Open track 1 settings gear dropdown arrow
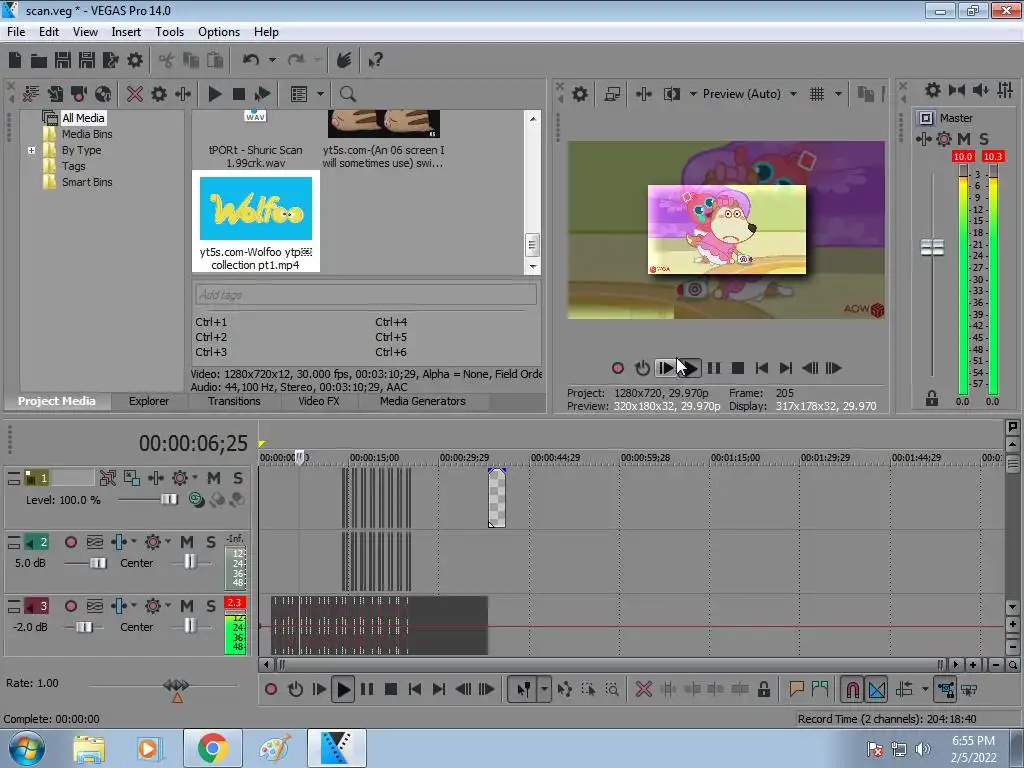Screen dimensions: 1024x768 click(195, 478)
